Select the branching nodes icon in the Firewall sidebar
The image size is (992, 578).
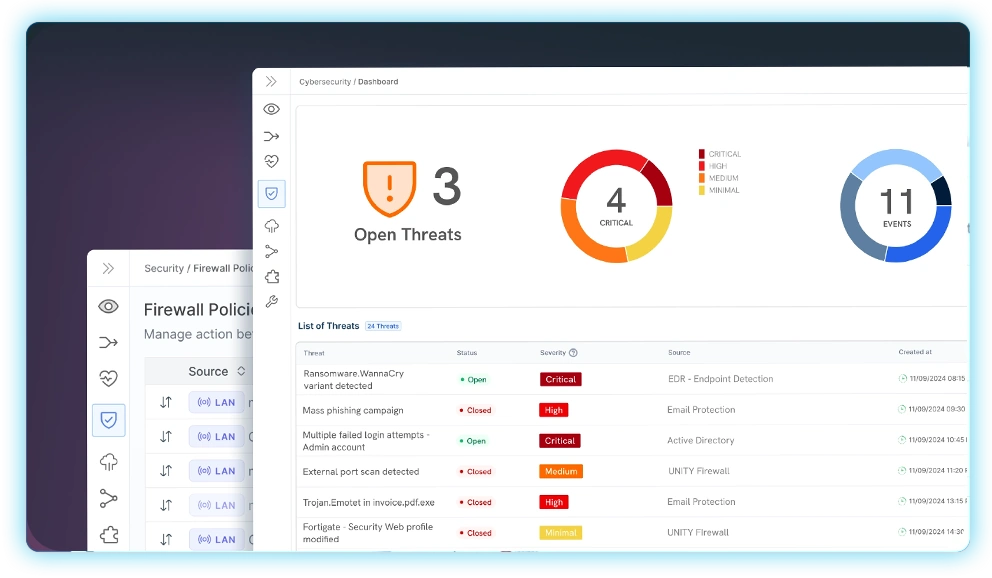108,498
